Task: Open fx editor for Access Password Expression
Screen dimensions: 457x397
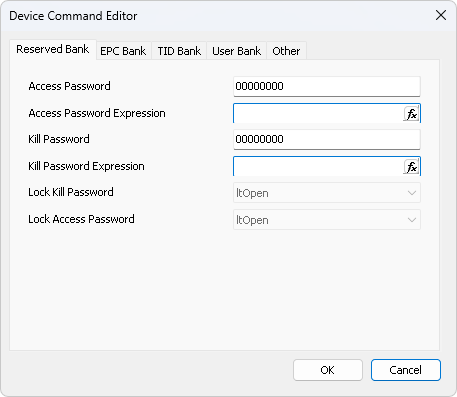Action: 411,114
